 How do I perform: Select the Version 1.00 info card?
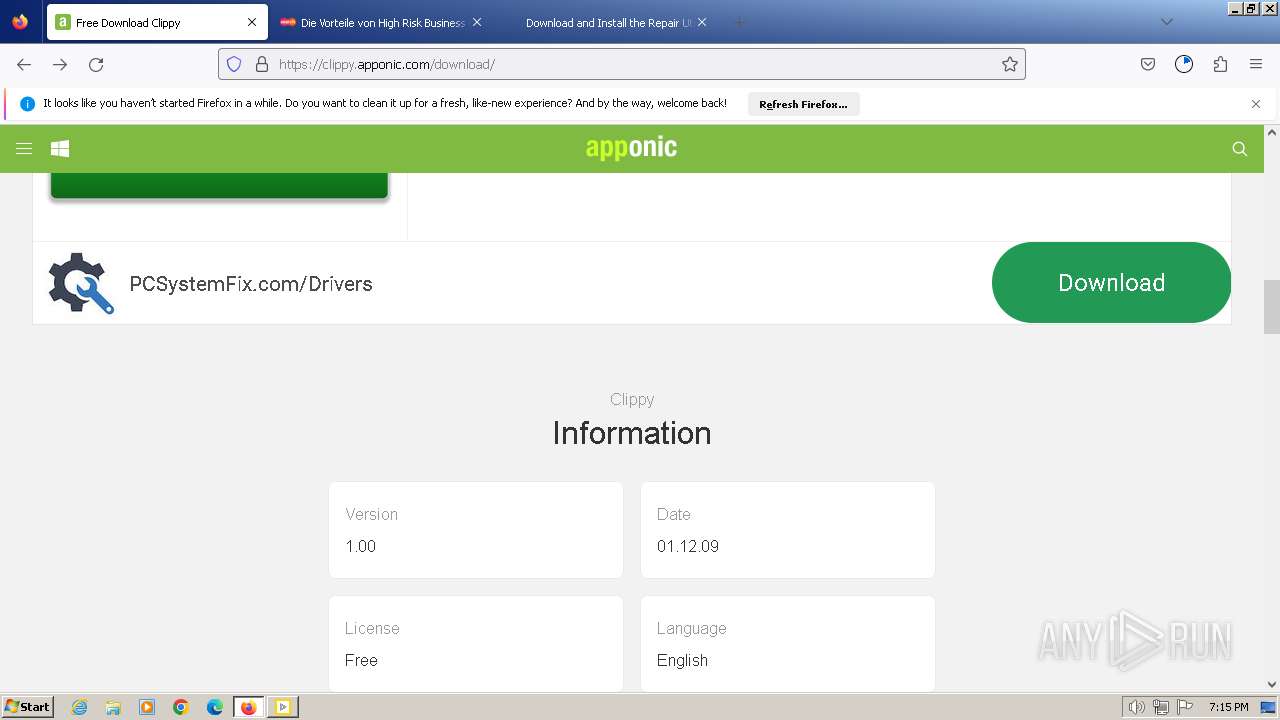[x=476, y=530]
